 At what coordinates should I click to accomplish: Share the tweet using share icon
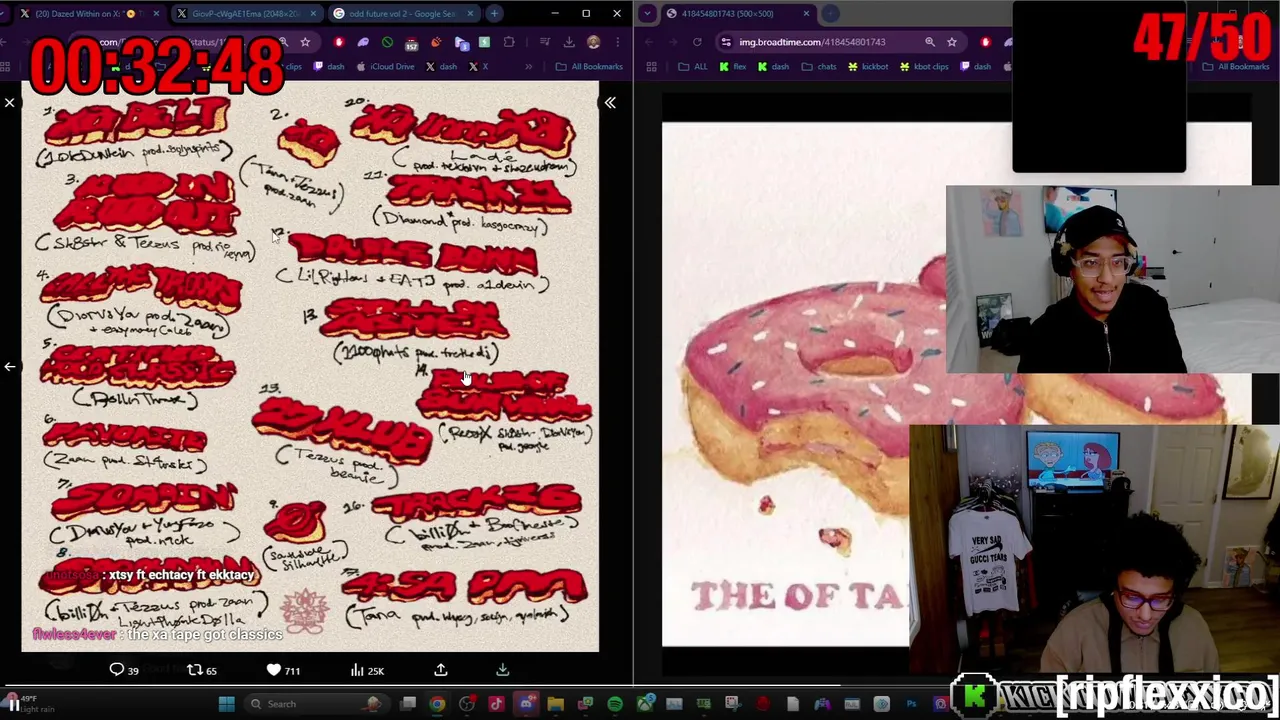pyautogui.click(x=441, y=670)
